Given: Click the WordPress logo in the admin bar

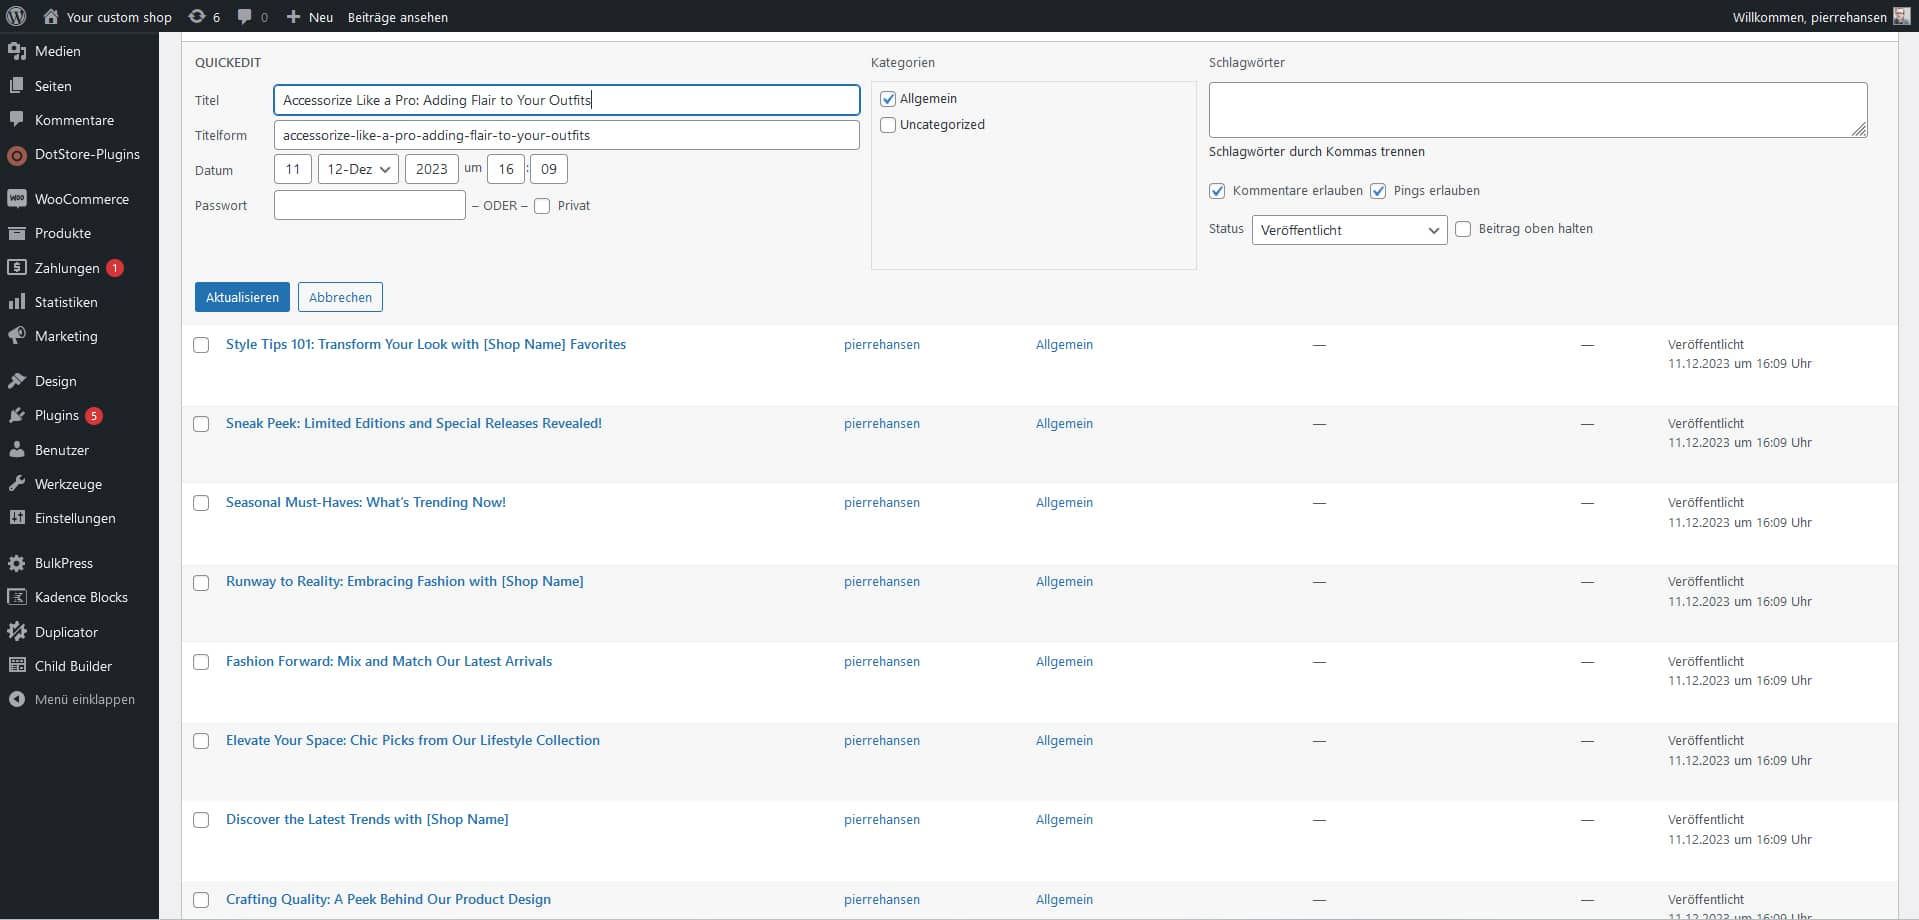Looking at the screenshot, I should (x=15, y=16).
